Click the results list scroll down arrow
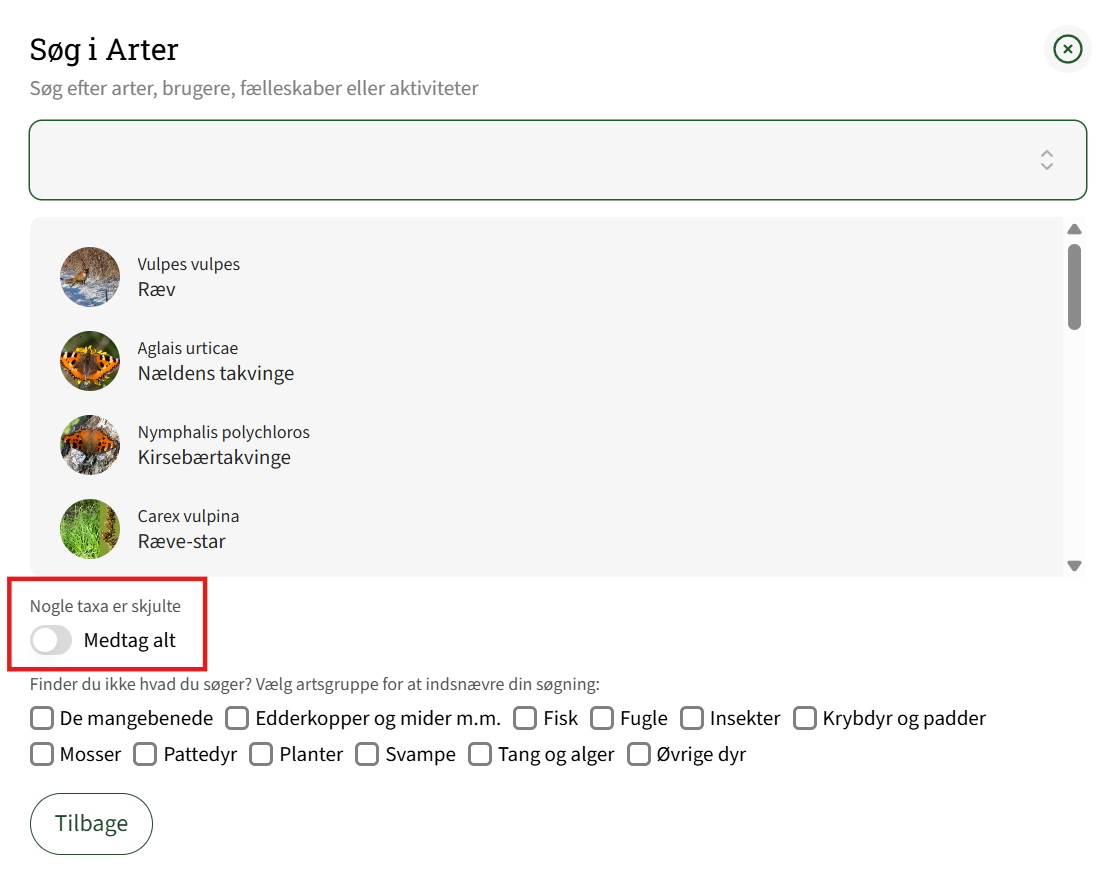Viewport: 1113px width, 880px height. coord(1075,566)
